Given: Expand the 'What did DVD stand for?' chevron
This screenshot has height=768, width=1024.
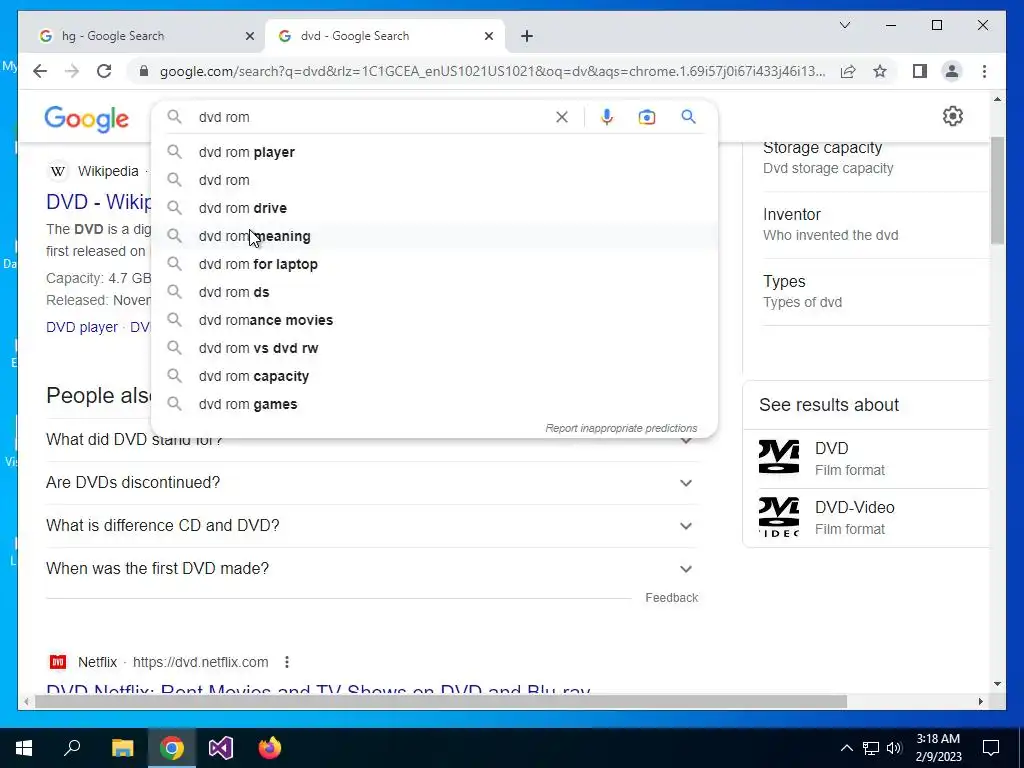Looking at the screenshot, I should (686, 441).
